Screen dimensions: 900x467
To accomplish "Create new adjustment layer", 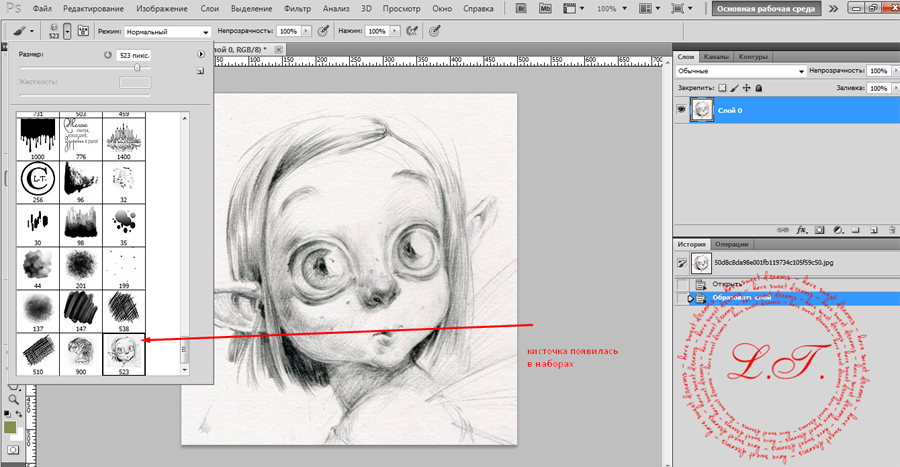I will [838, 230].
